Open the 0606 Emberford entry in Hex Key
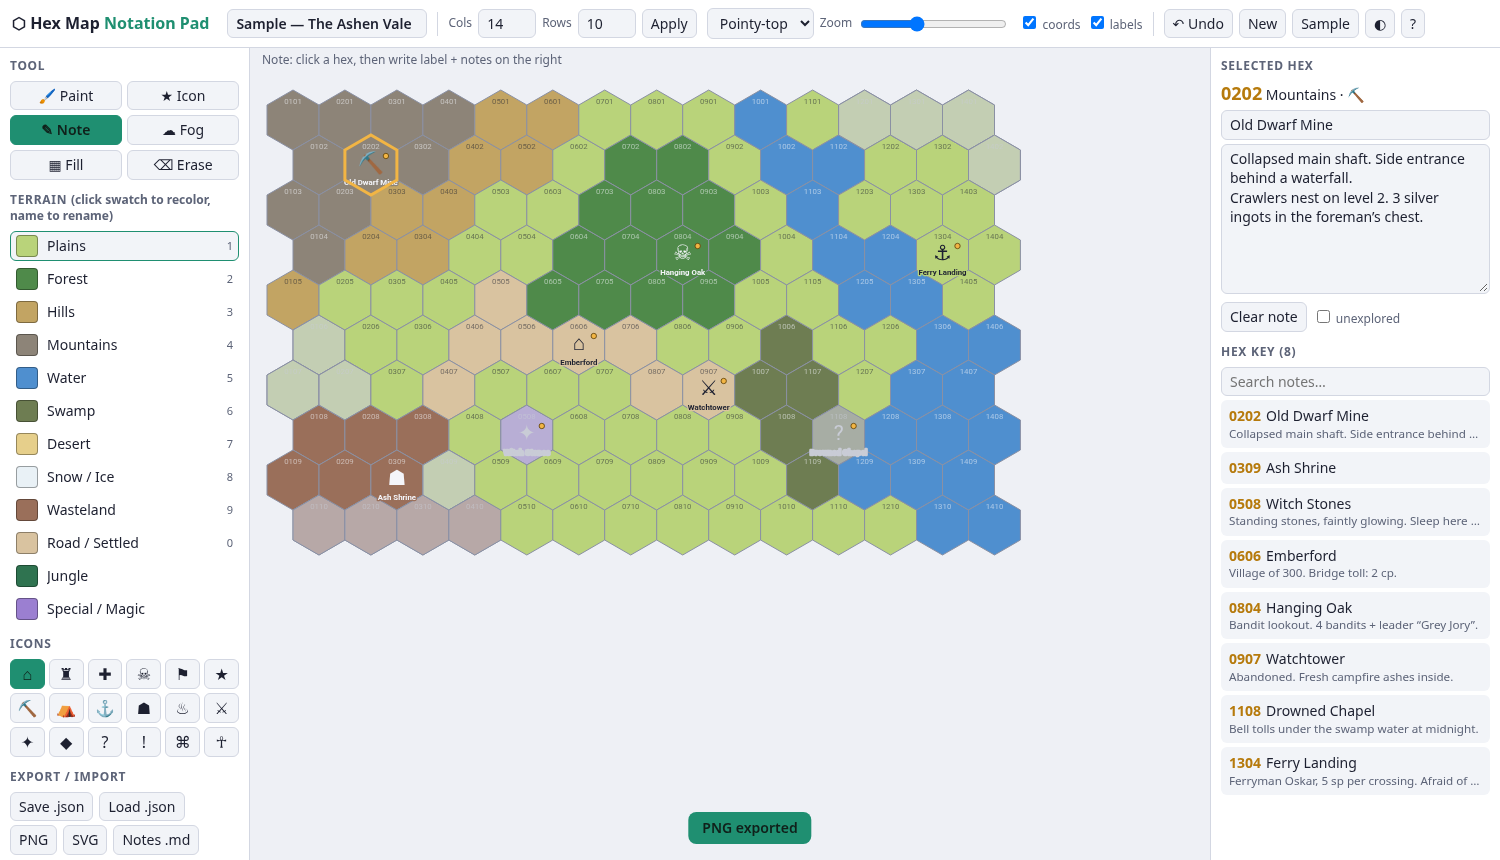This screenshot has height=860, width=1500. pos(1355,564)
